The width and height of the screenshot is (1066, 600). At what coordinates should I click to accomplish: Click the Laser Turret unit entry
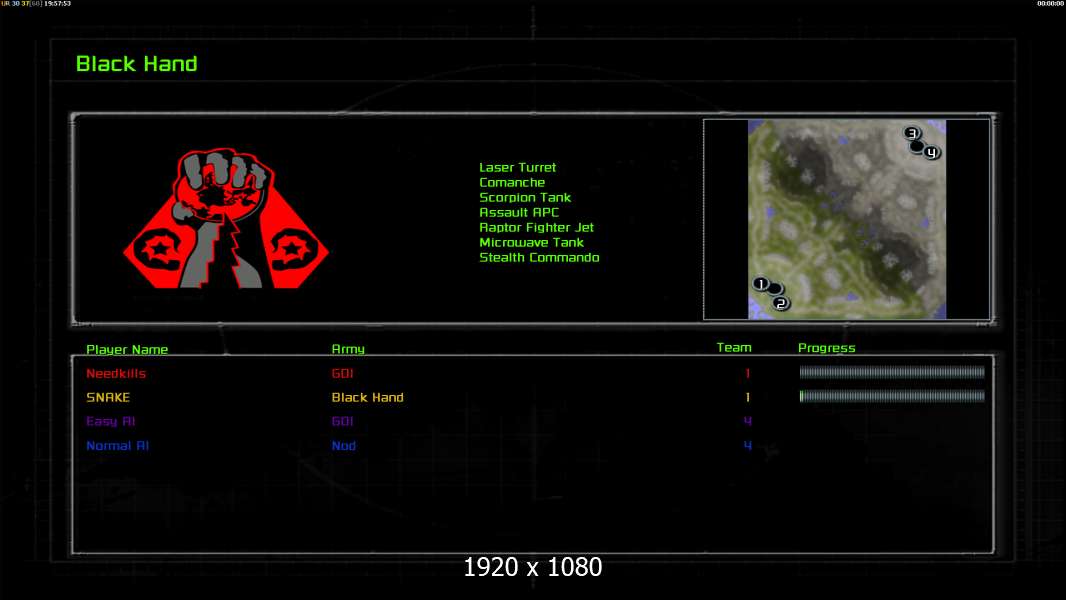click(517, 167)
